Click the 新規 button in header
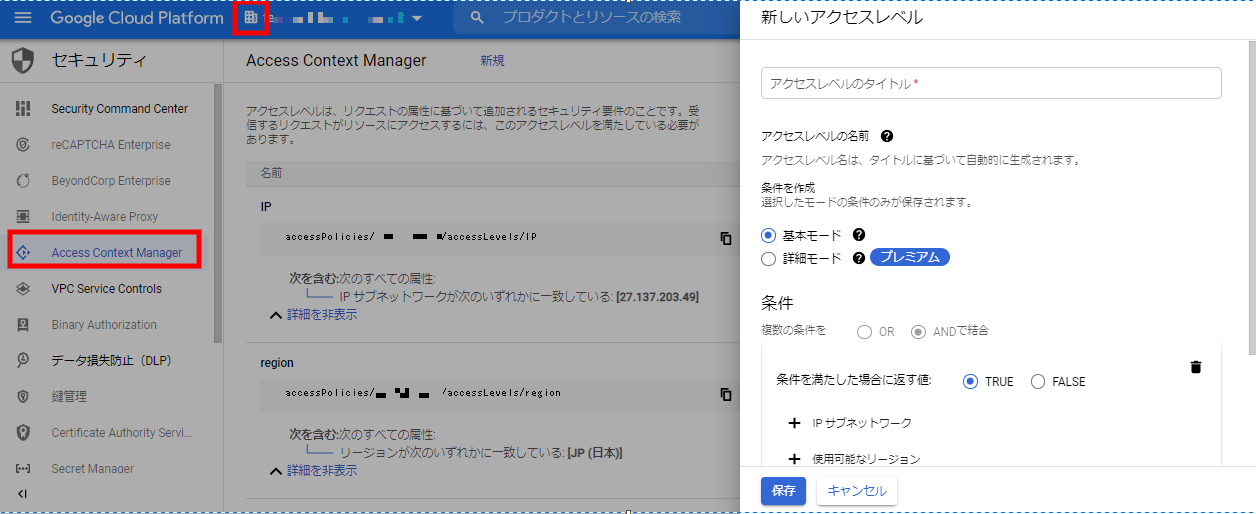The image size is (1256, 514). pos(492,61)
